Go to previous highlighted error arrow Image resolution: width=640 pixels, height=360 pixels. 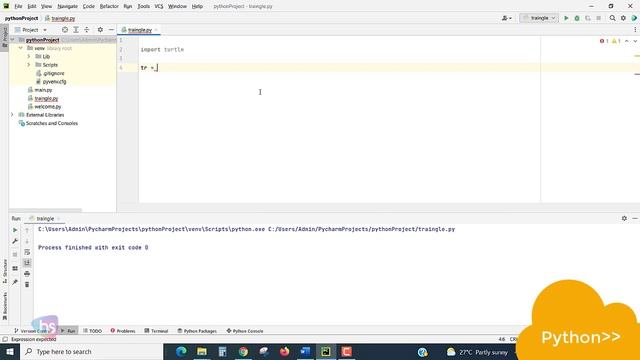pyautogui.click(x=627, y=41)
